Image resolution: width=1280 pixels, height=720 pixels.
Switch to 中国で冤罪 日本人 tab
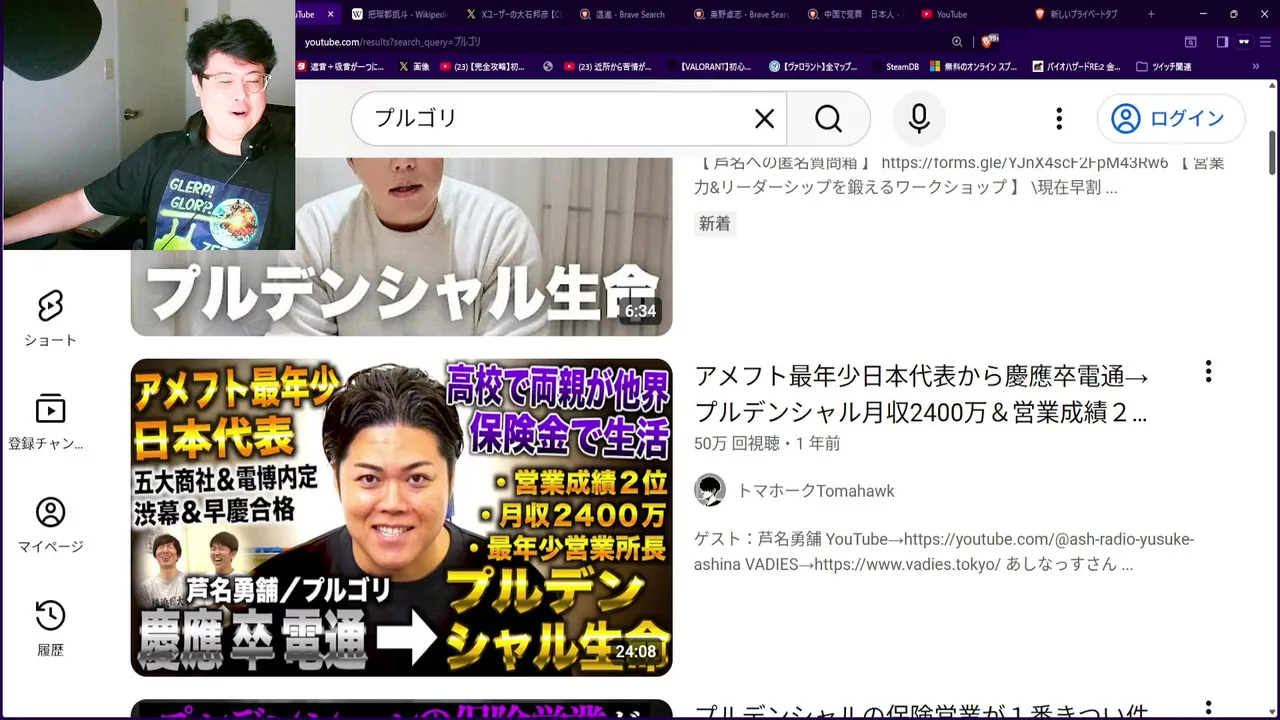point(856,14)
